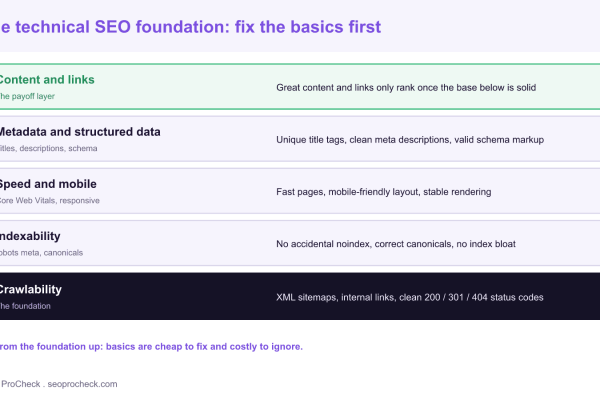Click 'ProCheck . seoprocheck.com' footer text
Image resolution: width=600 pixels, height=400 pixels.
point(59,384)
